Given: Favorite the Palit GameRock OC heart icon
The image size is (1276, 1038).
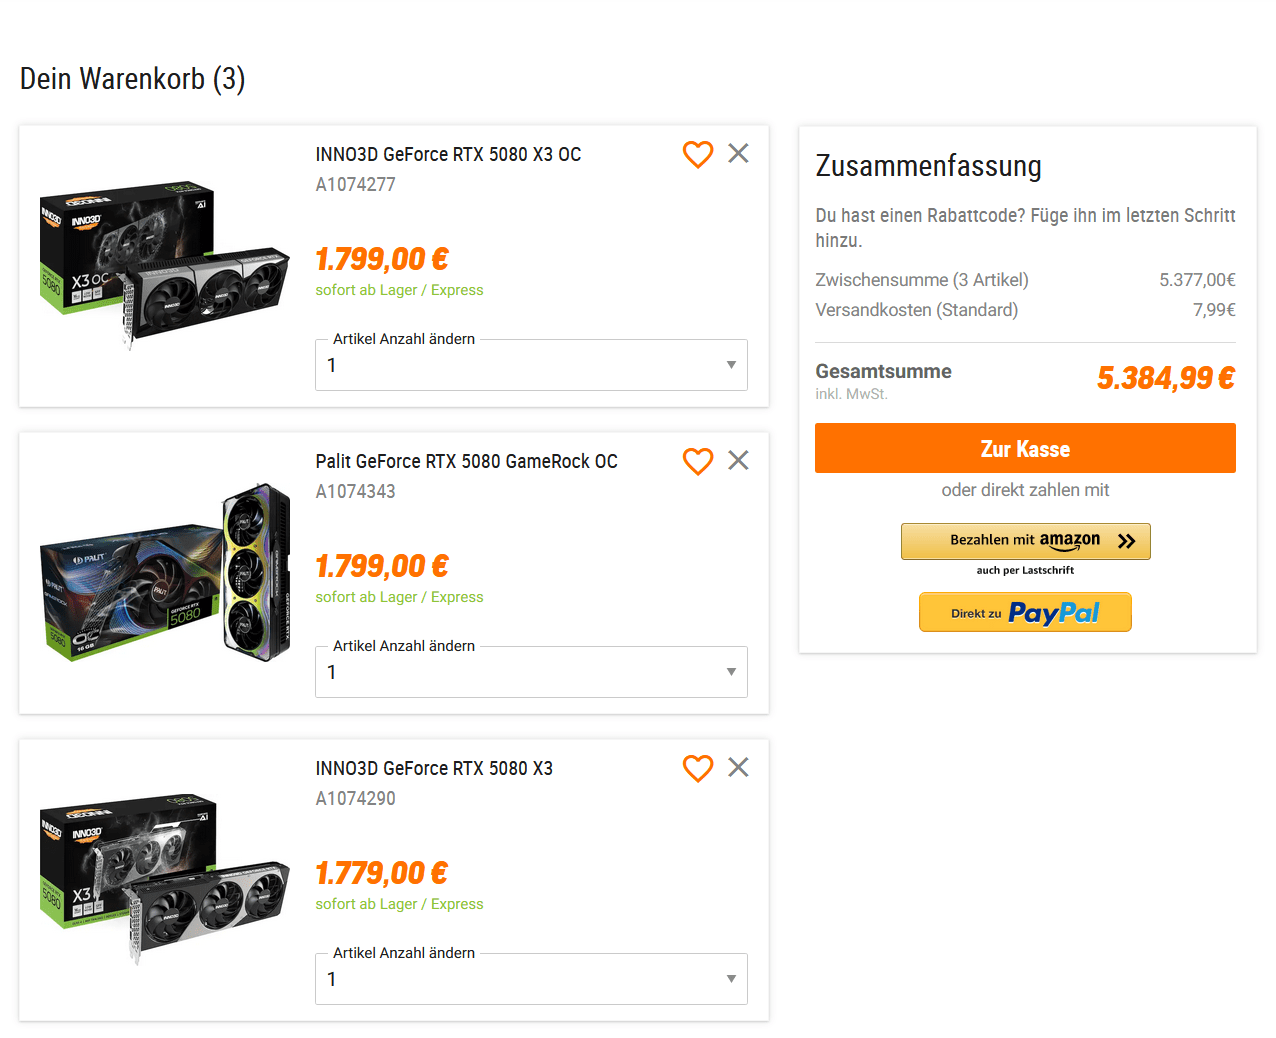Looking at the screenshot, I should pyautogui.click(x=698, y=461).
